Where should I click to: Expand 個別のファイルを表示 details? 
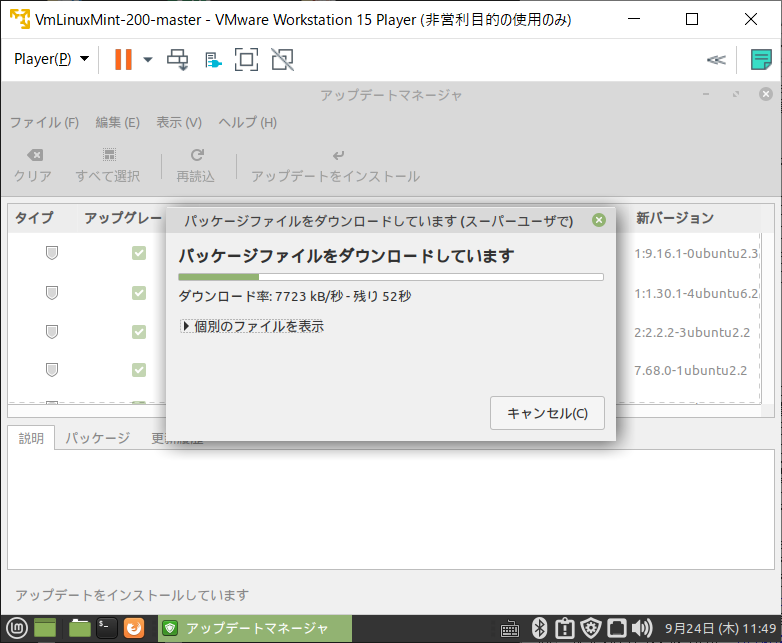pos(252,326)
